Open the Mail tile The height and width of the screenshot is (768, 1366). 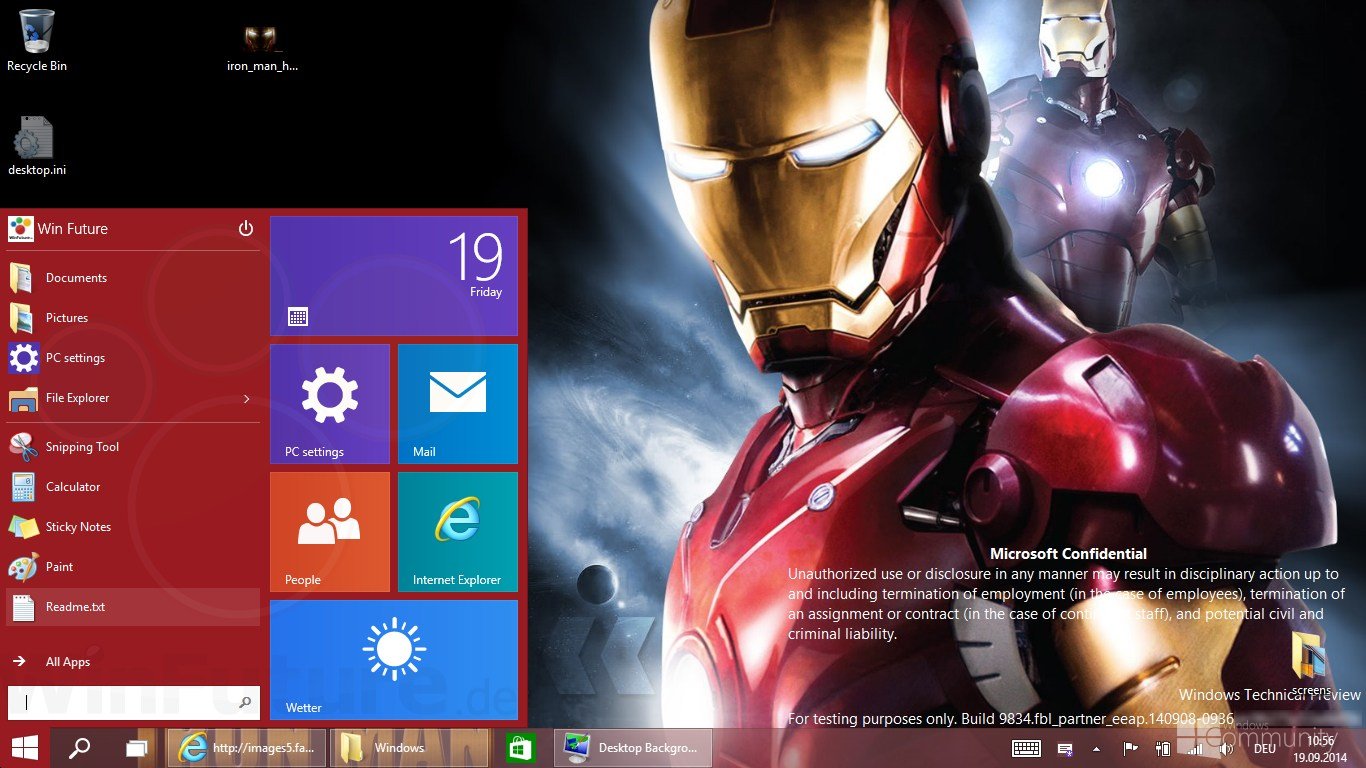(x=458, y=404)
